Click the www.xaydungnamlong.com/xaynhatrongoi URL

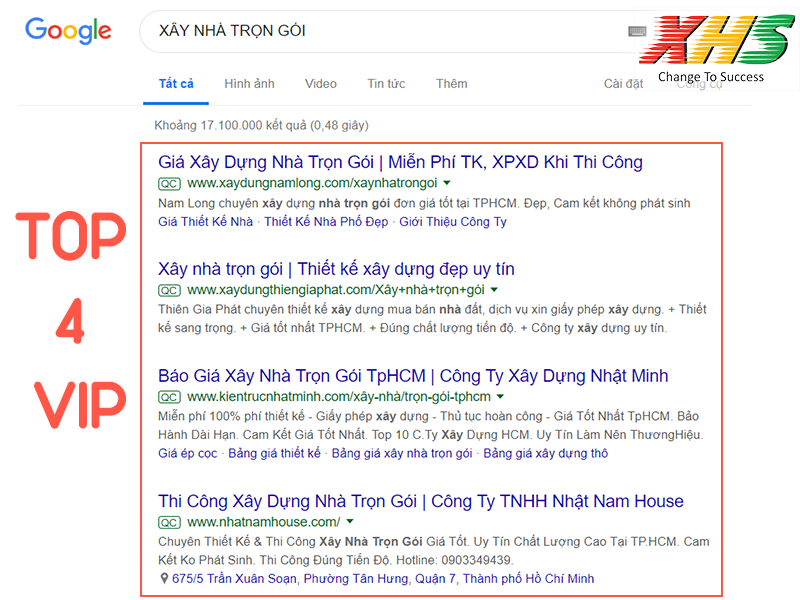pyautogui.click(x=312, y=183)
